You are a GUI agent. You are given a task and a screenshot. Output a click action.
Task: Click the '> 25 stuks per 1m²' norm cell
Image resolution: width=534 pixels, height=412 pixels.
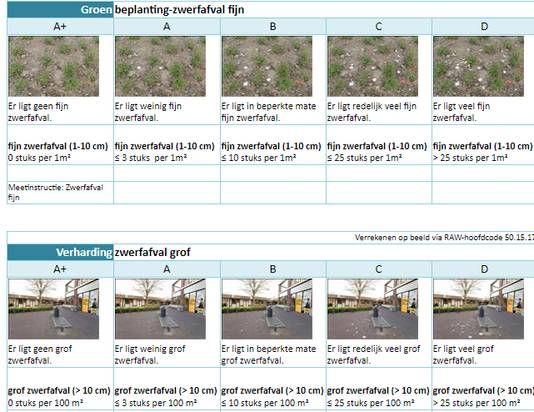tap(483, 145)
